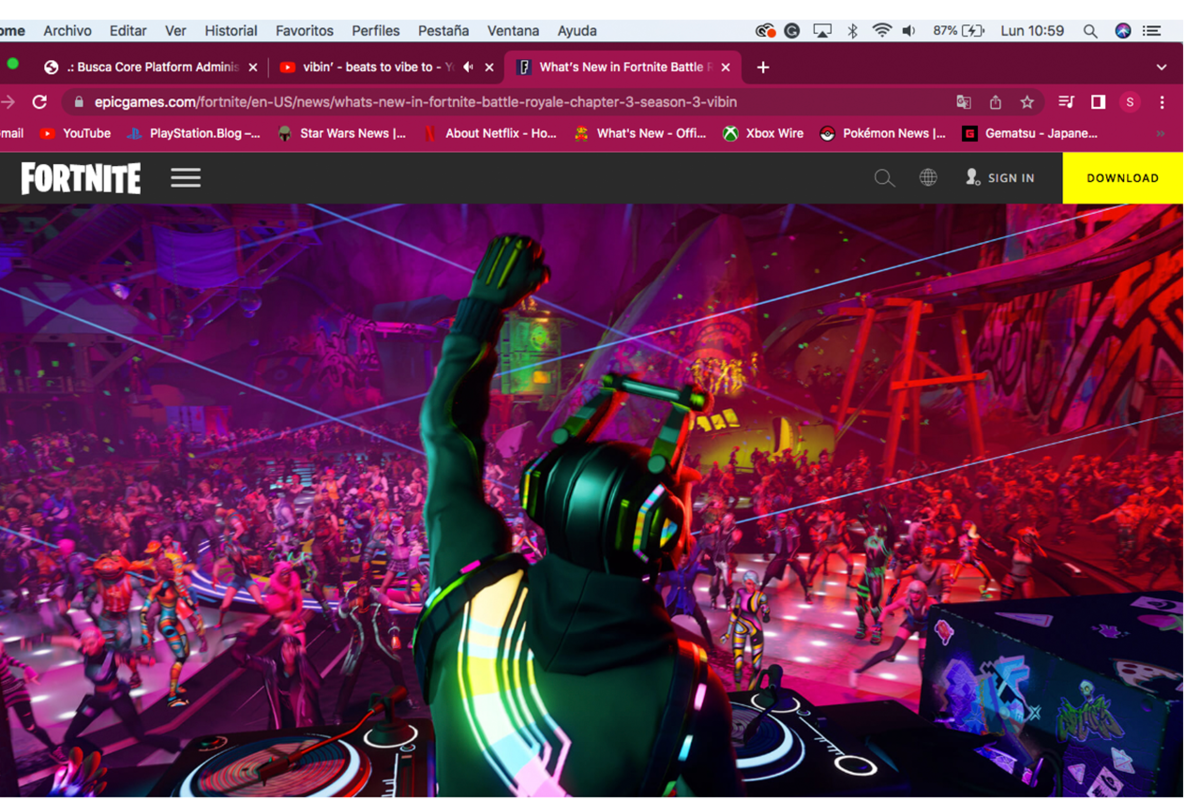
Task: Click the SIGN IN link
Action: (1000, 178)
